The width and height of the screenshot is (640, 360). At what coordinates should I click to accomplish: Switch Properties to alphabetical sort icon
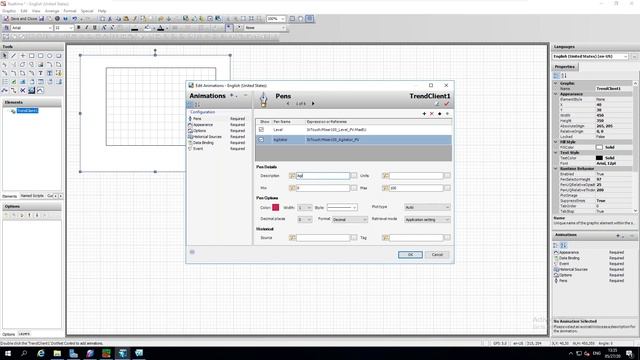[564, 76]
